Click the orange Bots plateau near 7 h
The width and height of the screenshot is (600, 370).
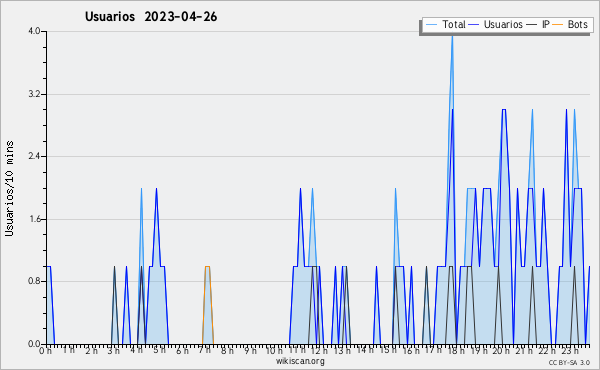(x=207, y=266)
